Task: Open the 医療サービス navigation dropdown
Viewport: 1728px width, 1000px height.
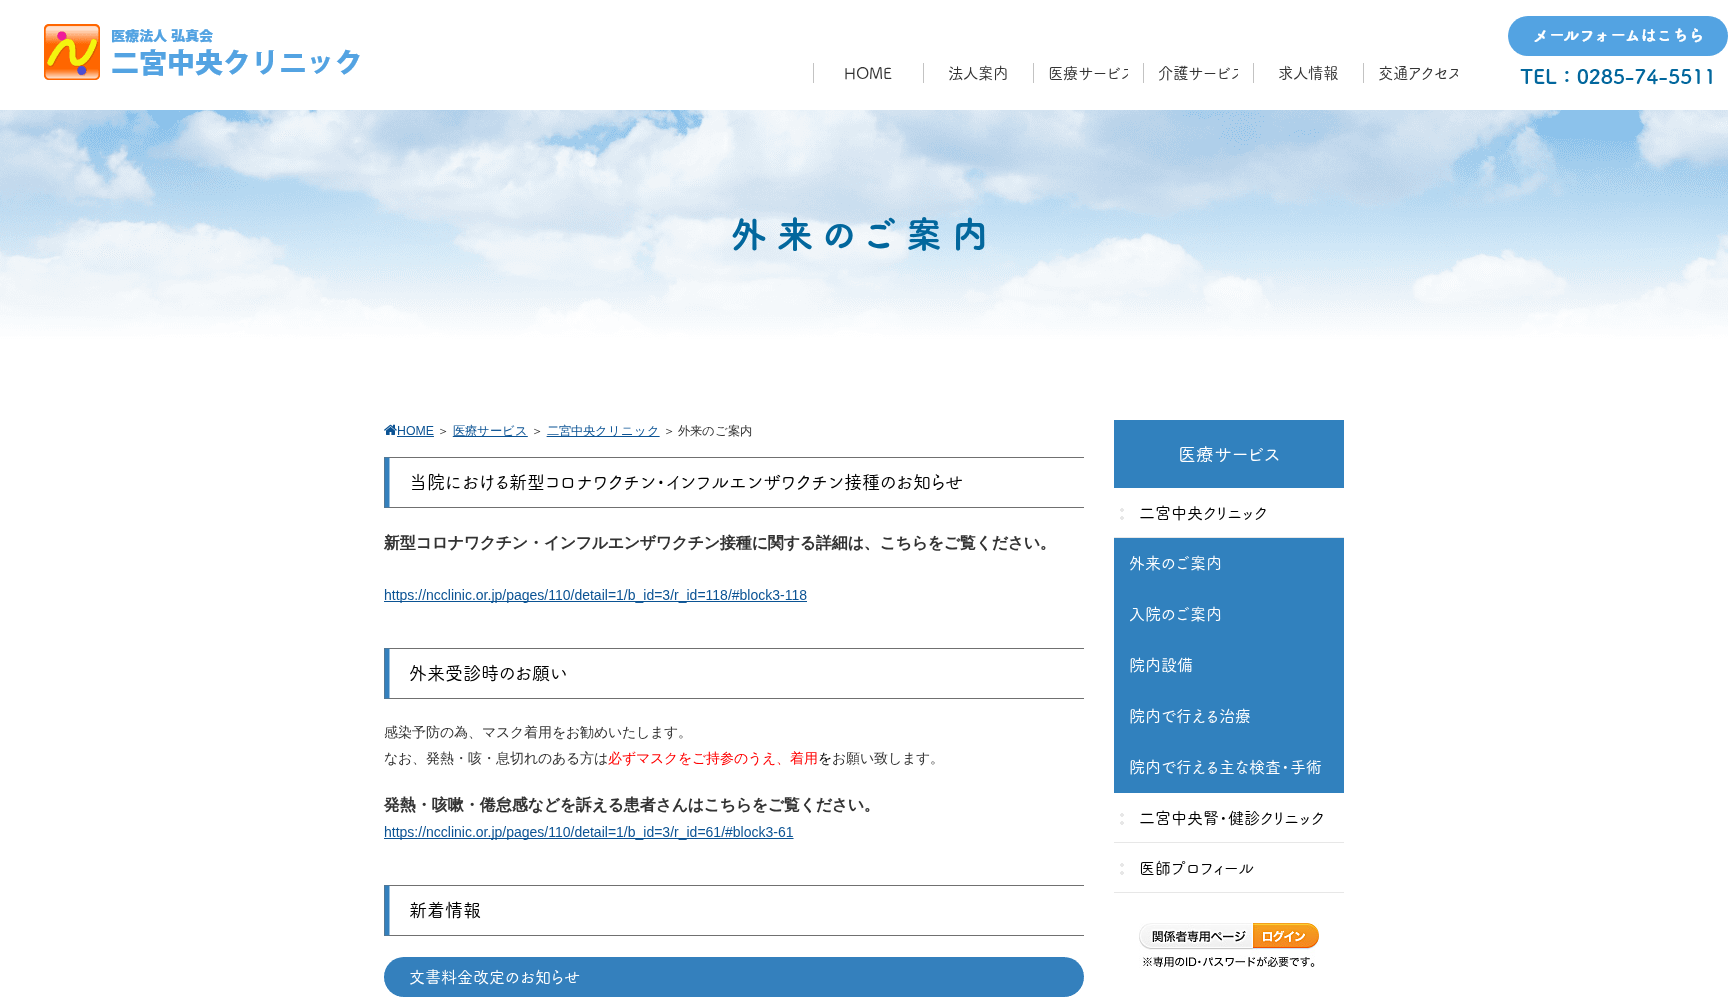Action: coord(1087,73)
